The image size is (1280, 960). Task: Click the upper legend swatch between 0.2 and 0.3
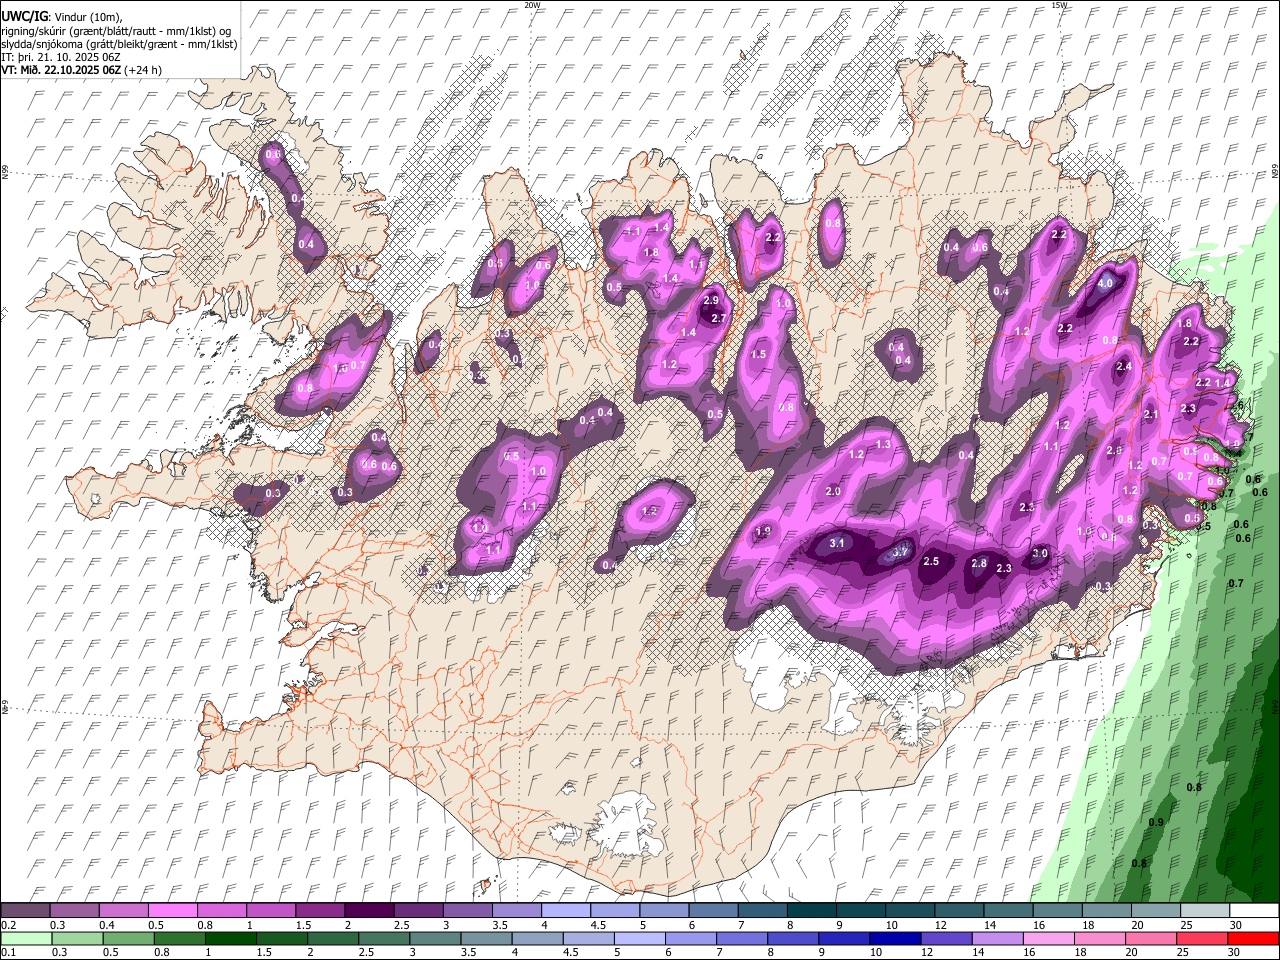(26, 911)
